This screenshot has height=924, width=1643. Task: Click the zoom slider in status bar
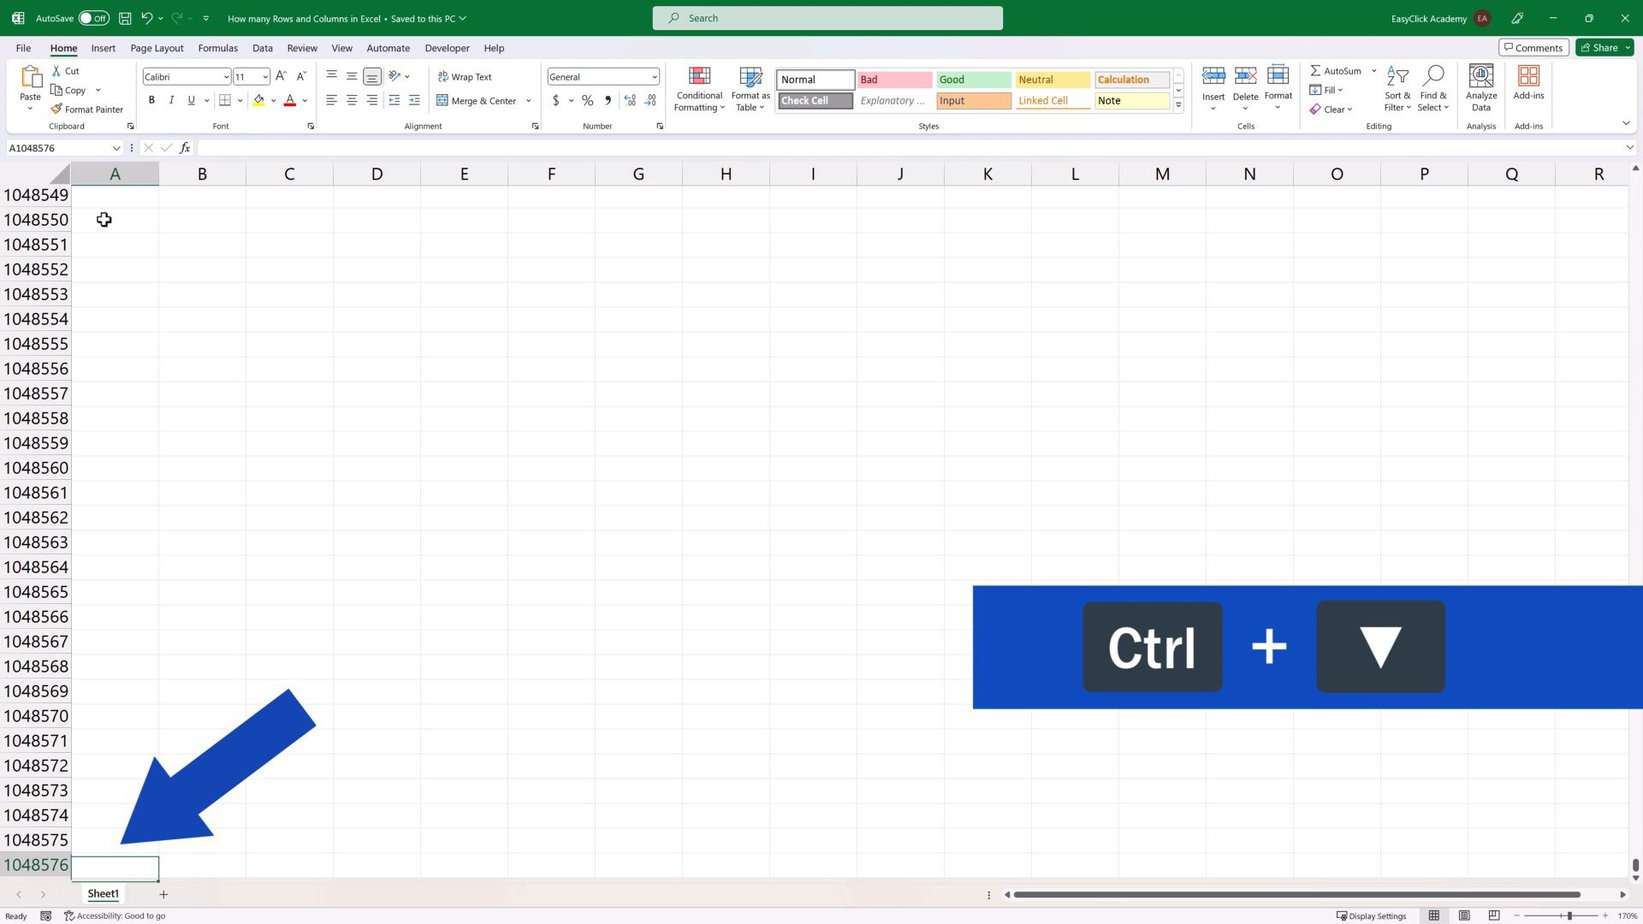point(1569,916)
